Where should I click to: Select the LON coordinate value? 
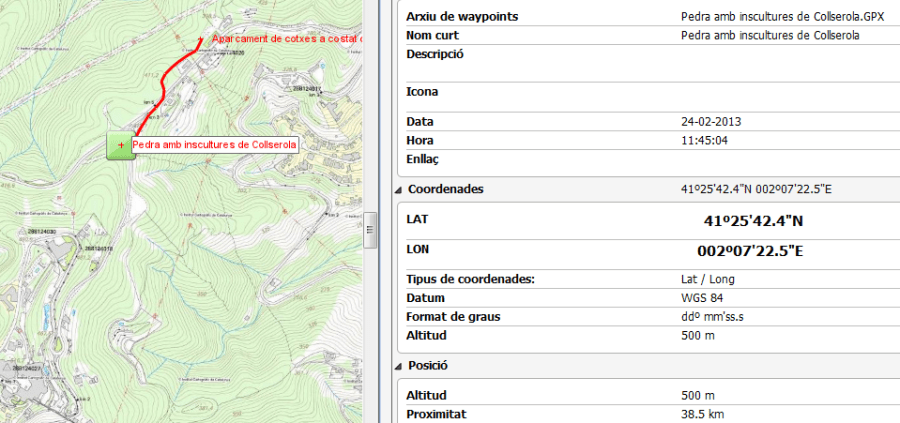752,252
